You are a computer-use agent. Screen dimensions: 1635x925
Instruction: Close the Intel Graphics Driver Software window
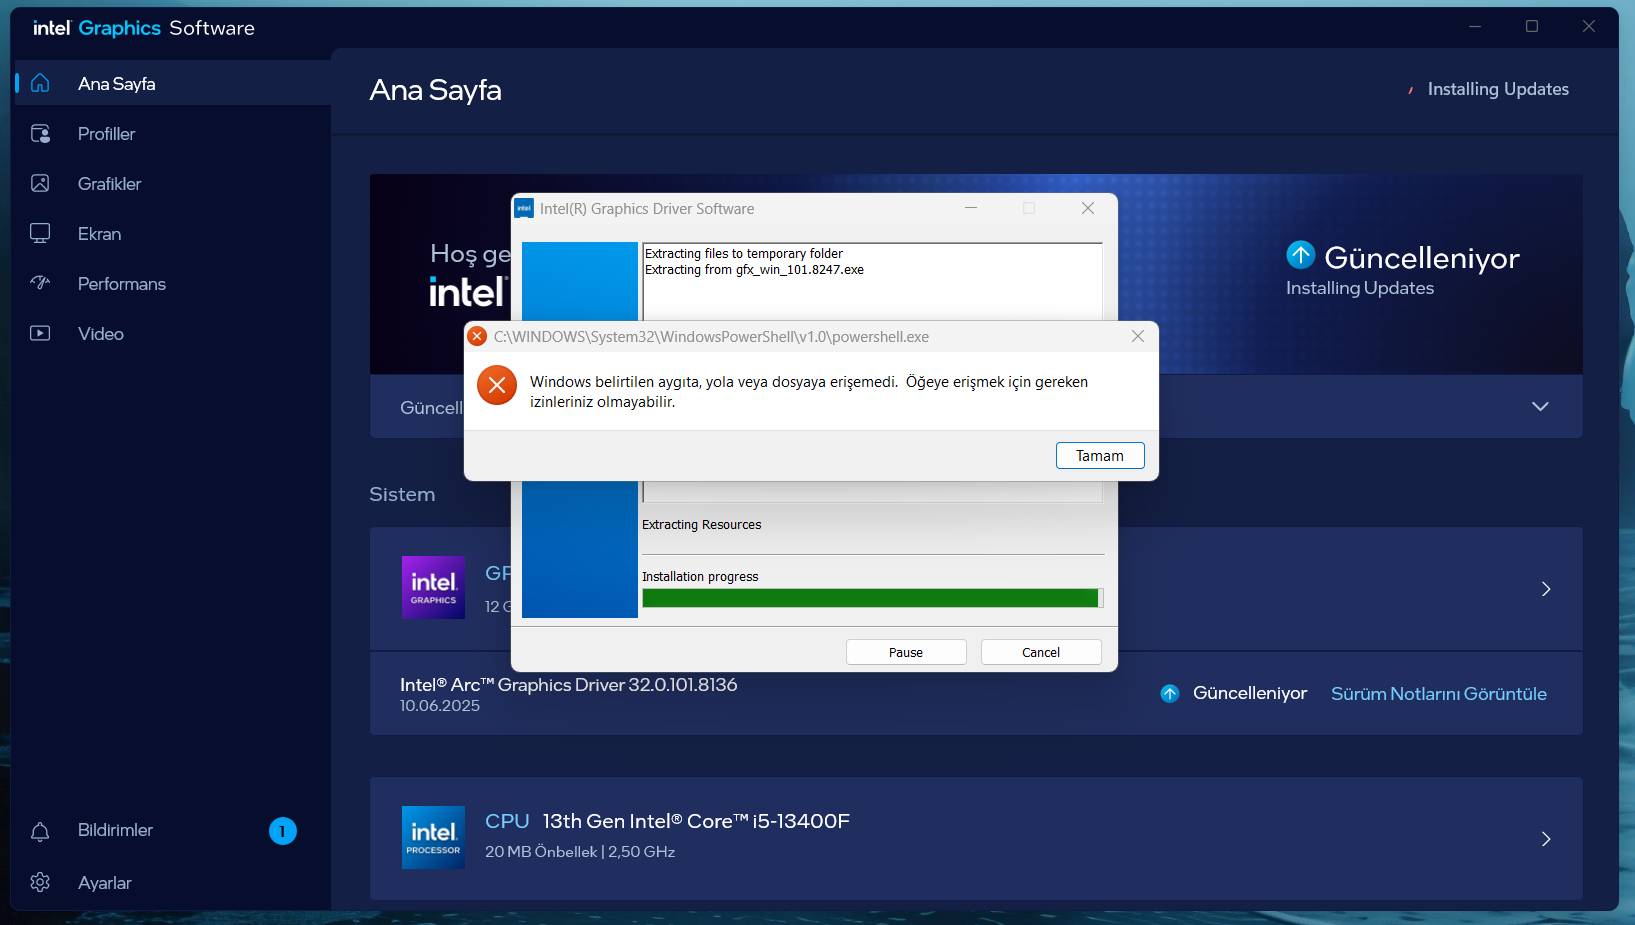(x=1088, y=208)
